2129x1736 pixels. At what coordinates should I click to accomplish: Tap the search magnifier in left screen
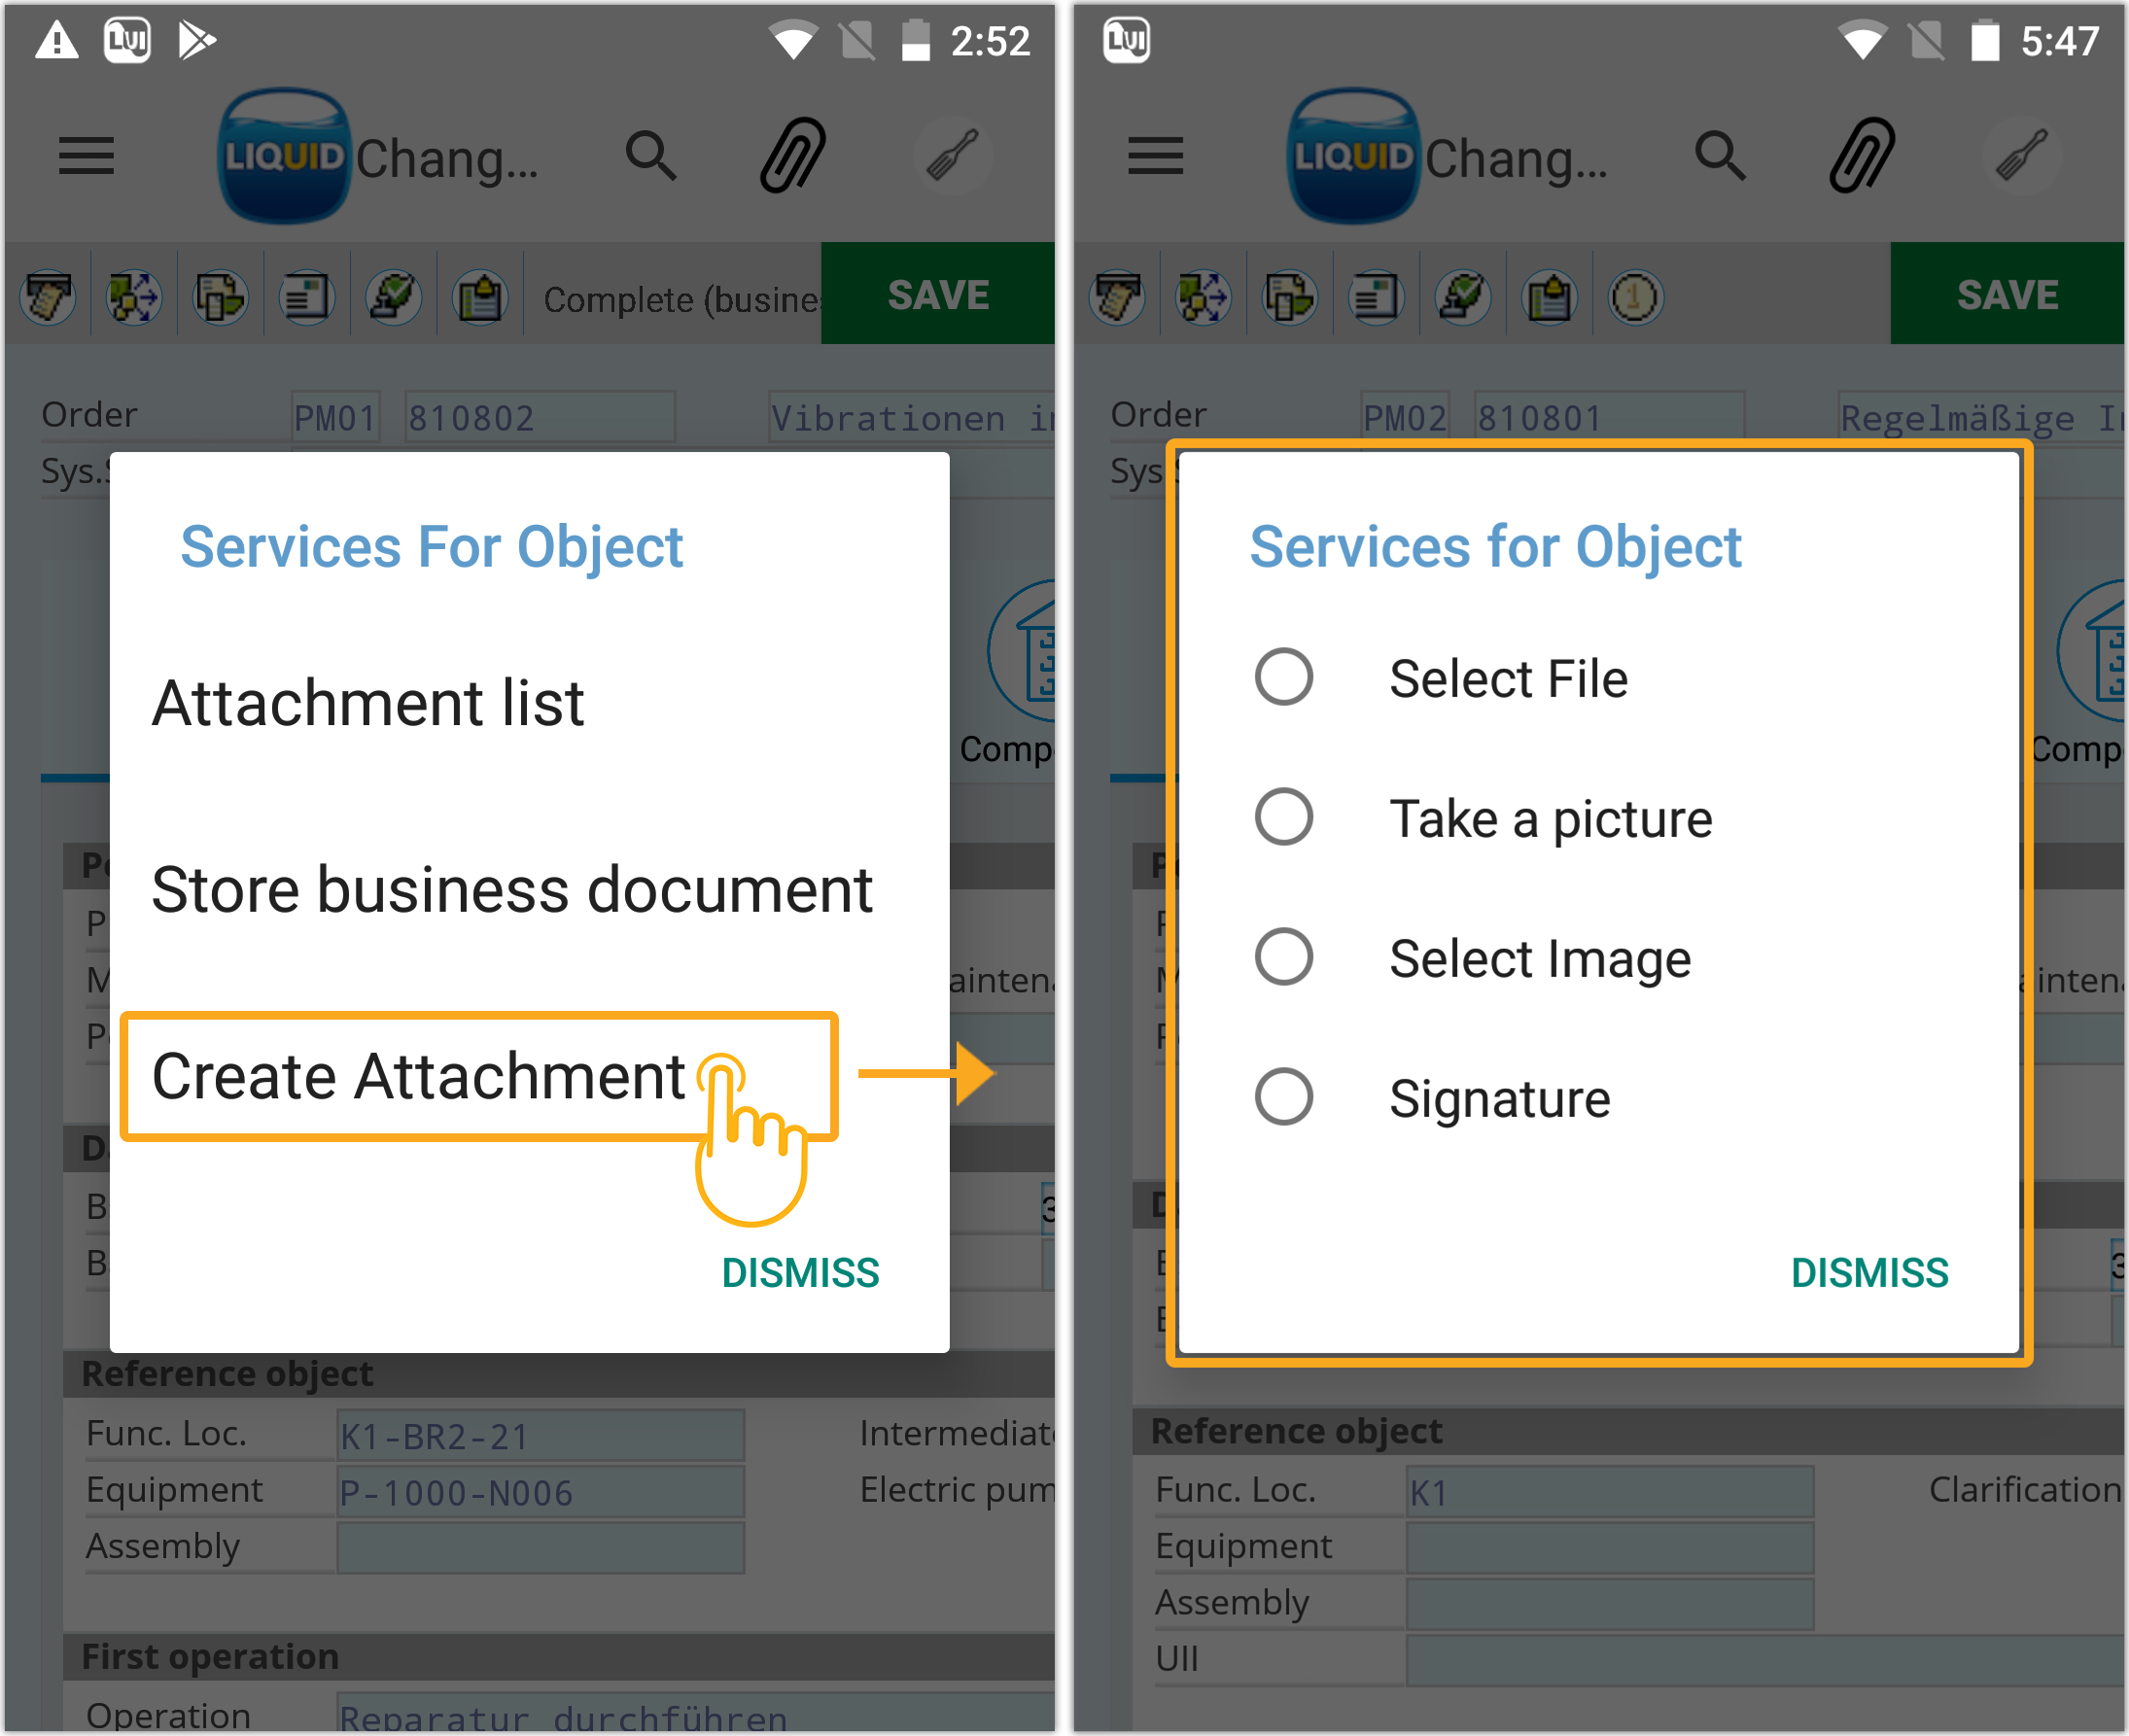pos(651,155)
